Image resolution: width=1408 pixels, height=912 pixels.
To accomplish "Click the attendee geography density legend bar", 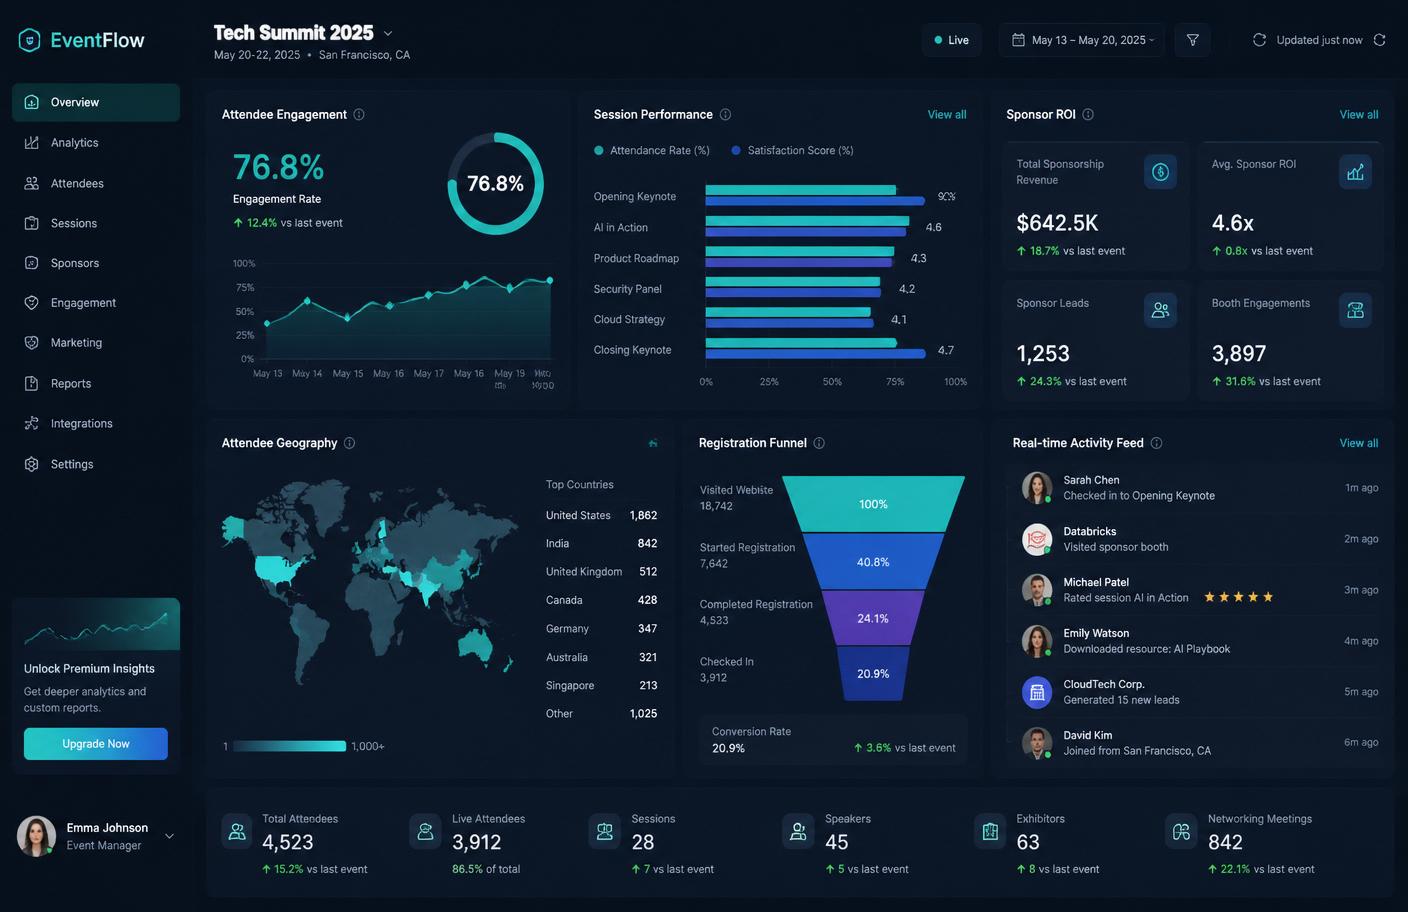I will coord(289,746).
